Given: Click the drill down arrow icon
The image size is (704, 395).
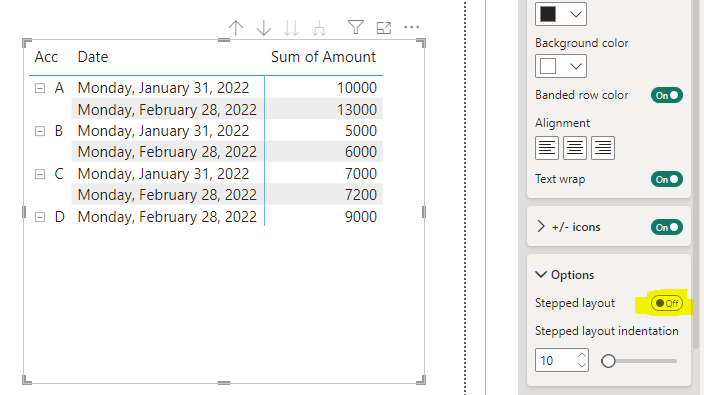Looking at the screenshot, I should pyautogui.click(x=264, y=28).
